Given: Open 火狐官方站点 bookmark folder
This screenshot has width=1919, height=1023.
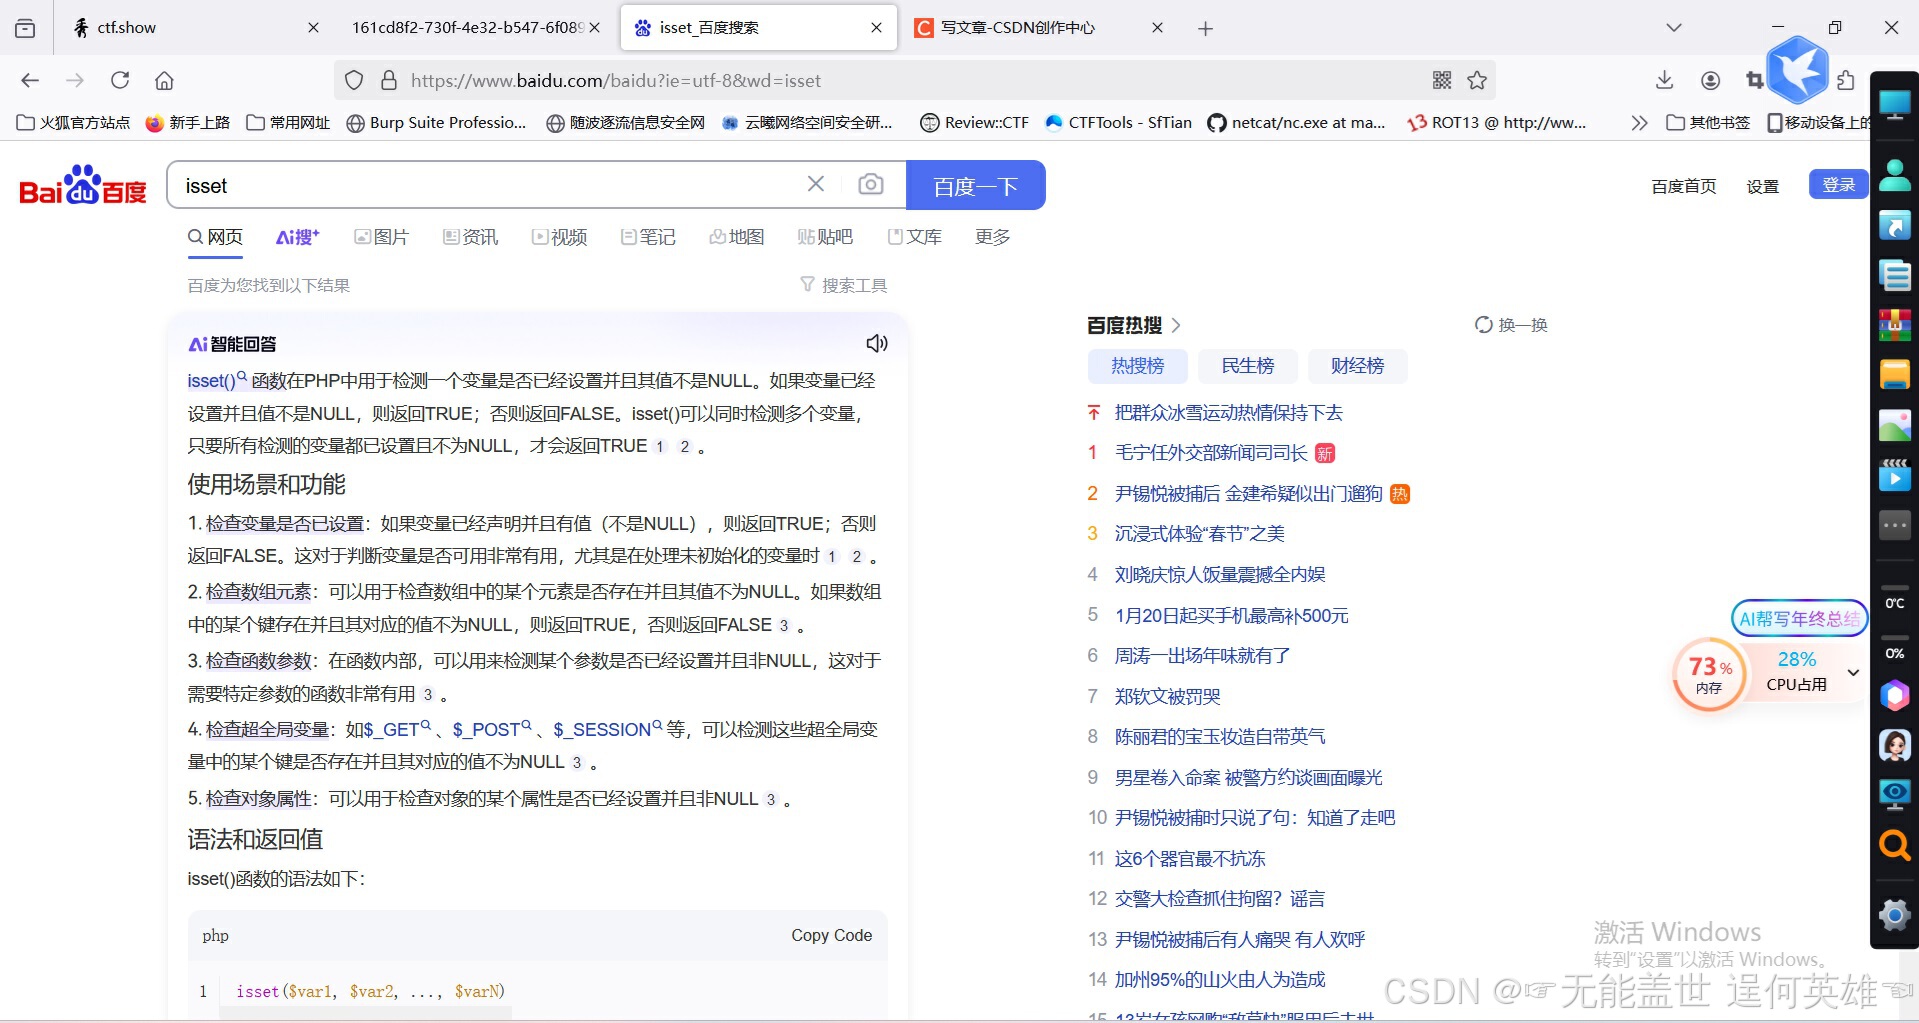Looking at the screenshot, I should pyautogui.click(x=73, y=123).
